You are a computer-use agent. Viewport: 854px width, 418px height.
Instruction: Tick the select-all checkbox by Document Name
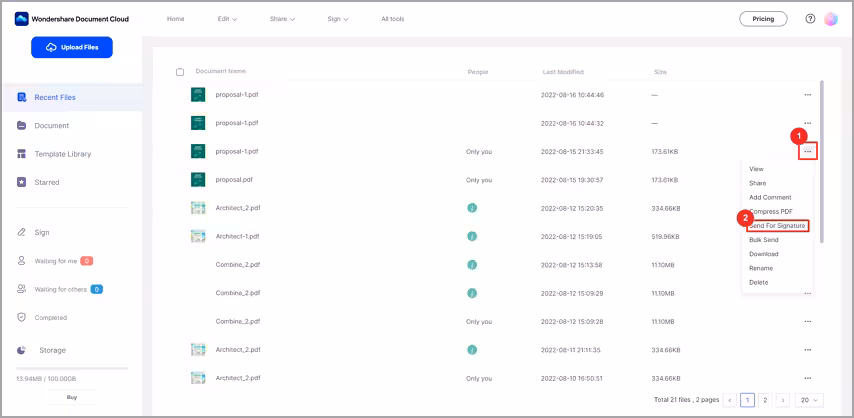point(180,72)
